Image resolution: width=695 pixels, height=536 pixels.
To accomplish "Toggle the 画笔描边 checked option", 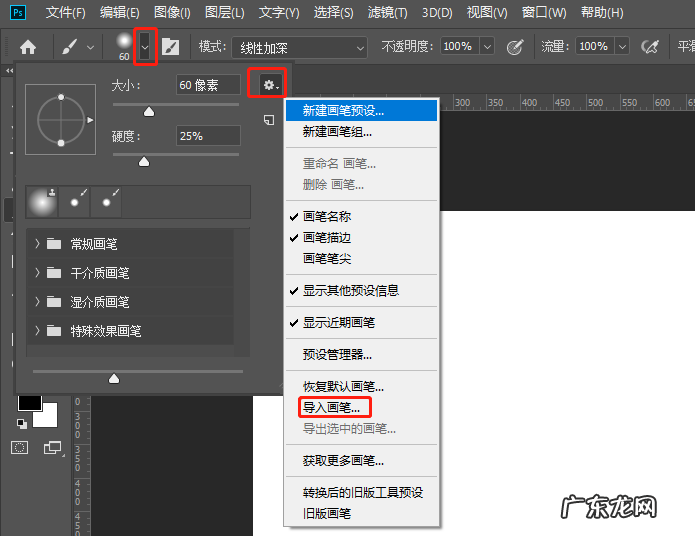I will 361,238.
